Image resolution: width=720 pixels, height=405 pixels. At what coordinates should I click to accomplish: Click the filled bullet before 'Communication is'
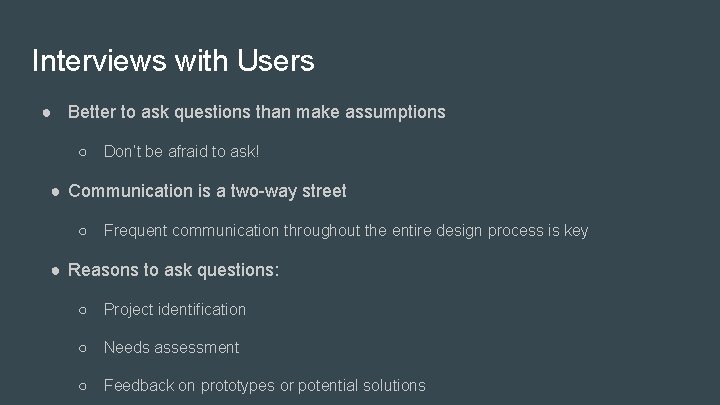point(57,191)
